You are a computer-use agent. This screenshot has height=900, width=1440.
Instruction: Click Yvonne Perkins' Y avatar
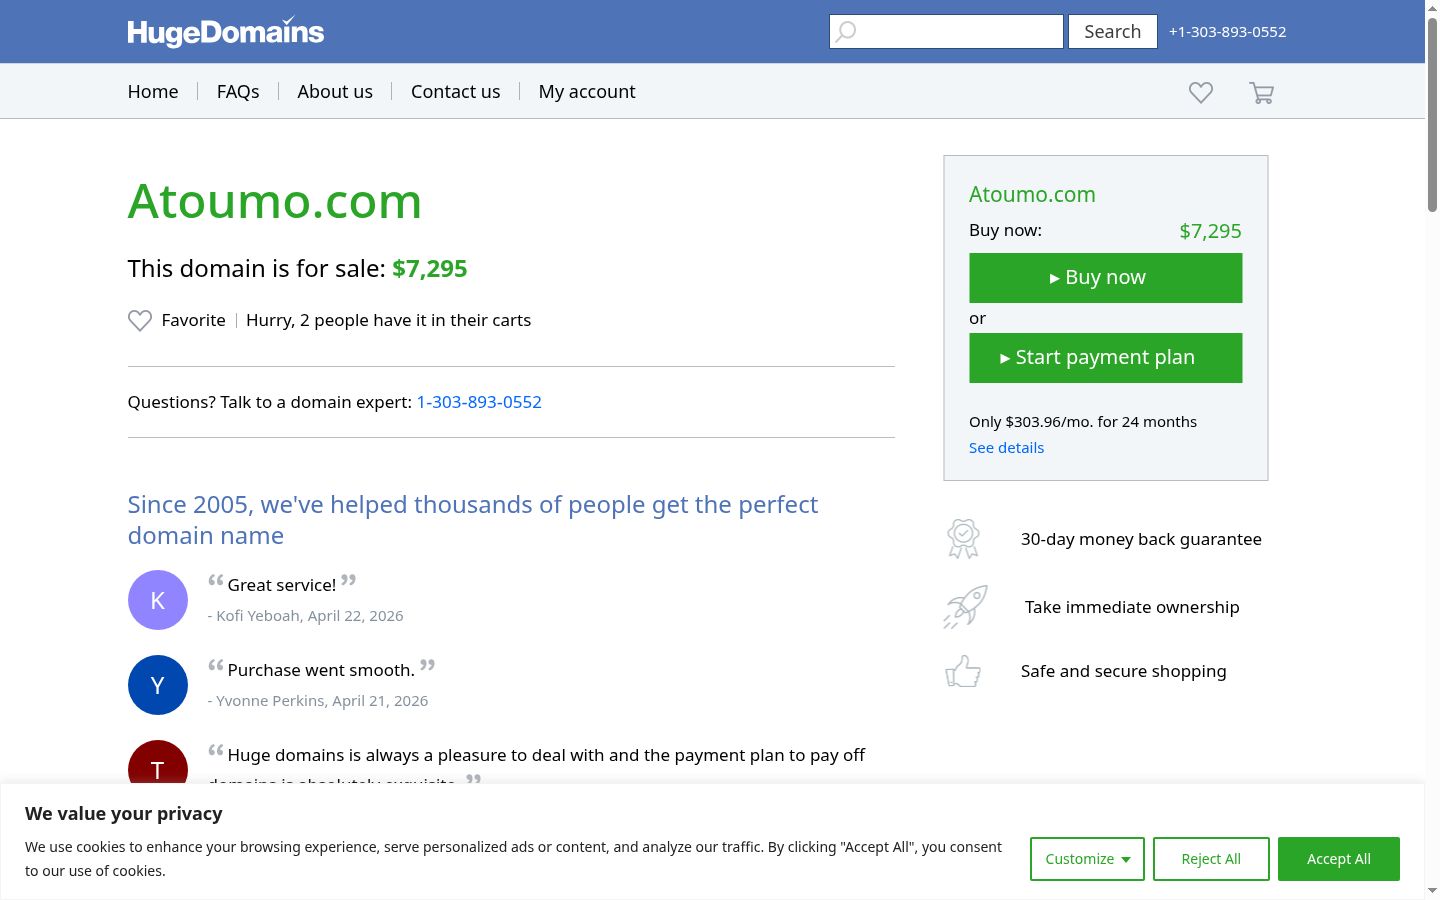click(158, 685)
